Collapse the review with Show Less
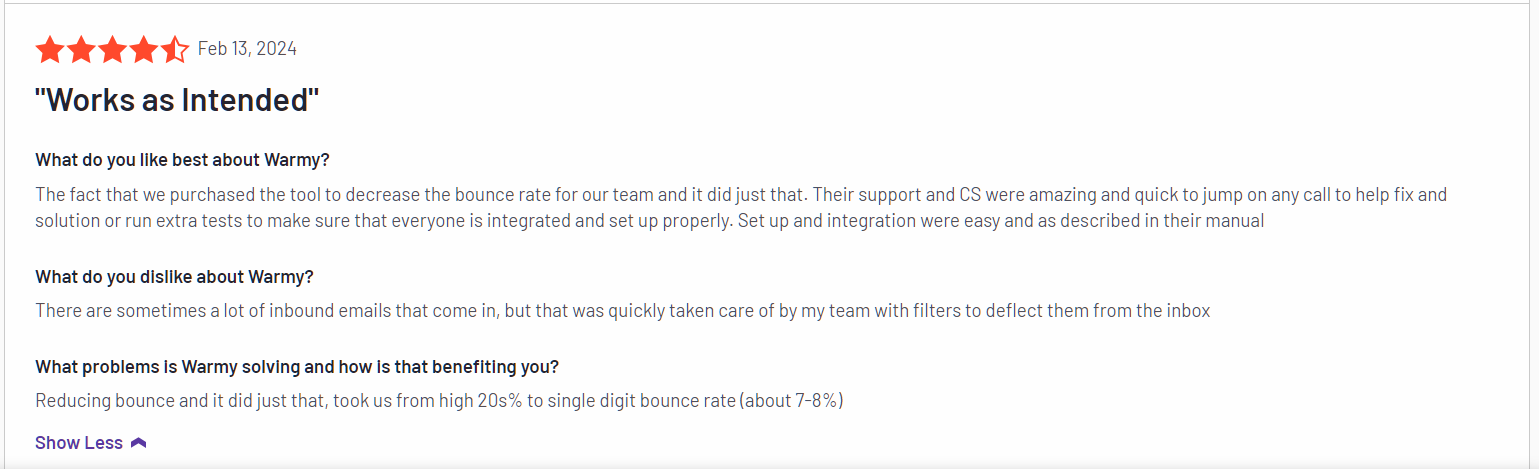The width and height of the screenshot is (1539, 472). coord(79,443)
